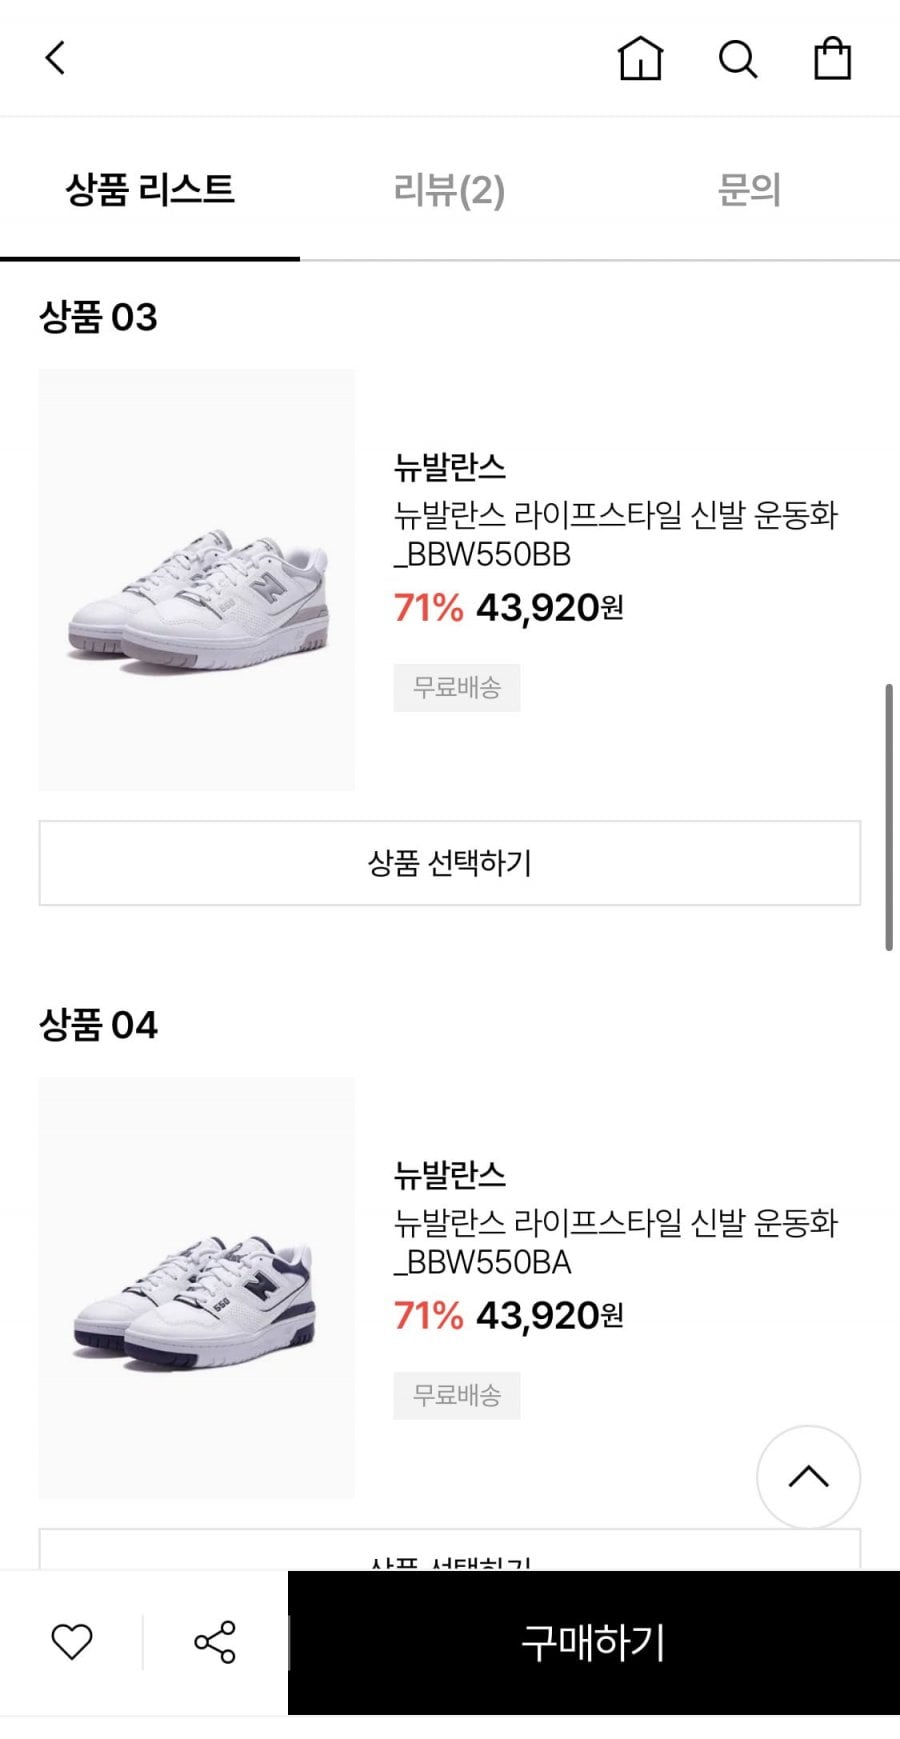Open BBW550BB sneaker thumbnail image
Viewport: 900px width, 1739px height.
197,580
